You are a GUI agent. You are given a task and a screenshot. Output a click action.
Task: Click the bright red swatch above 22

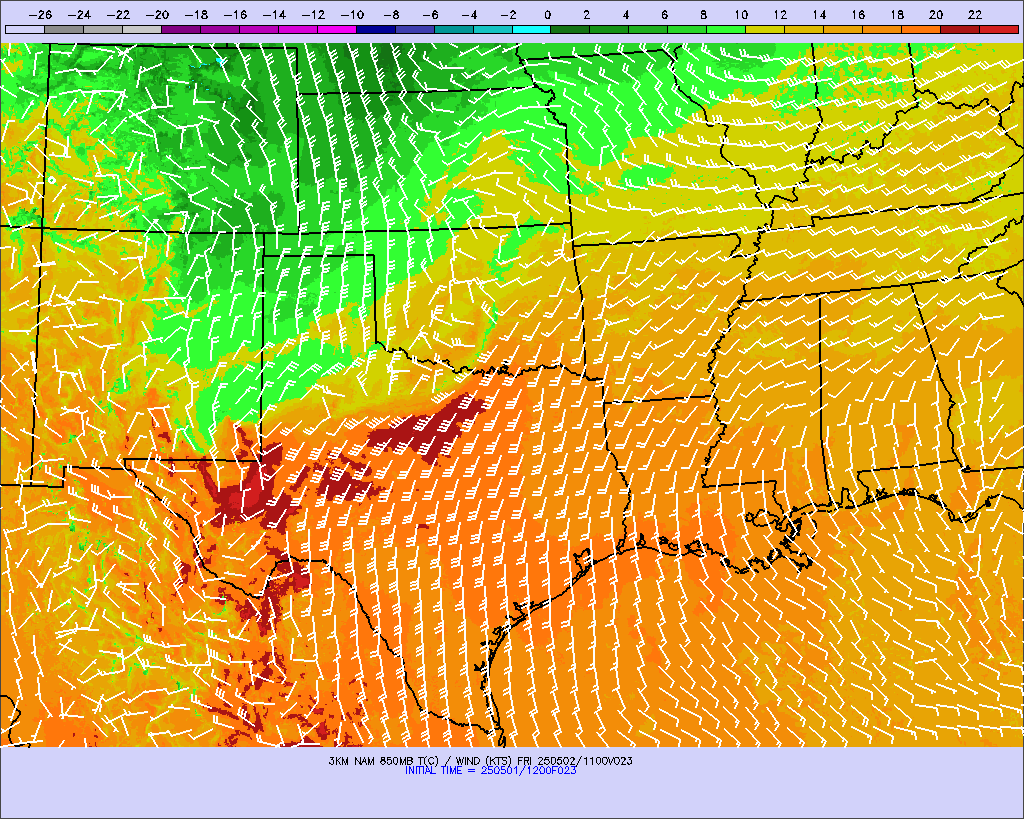click(x=999, y=29)
